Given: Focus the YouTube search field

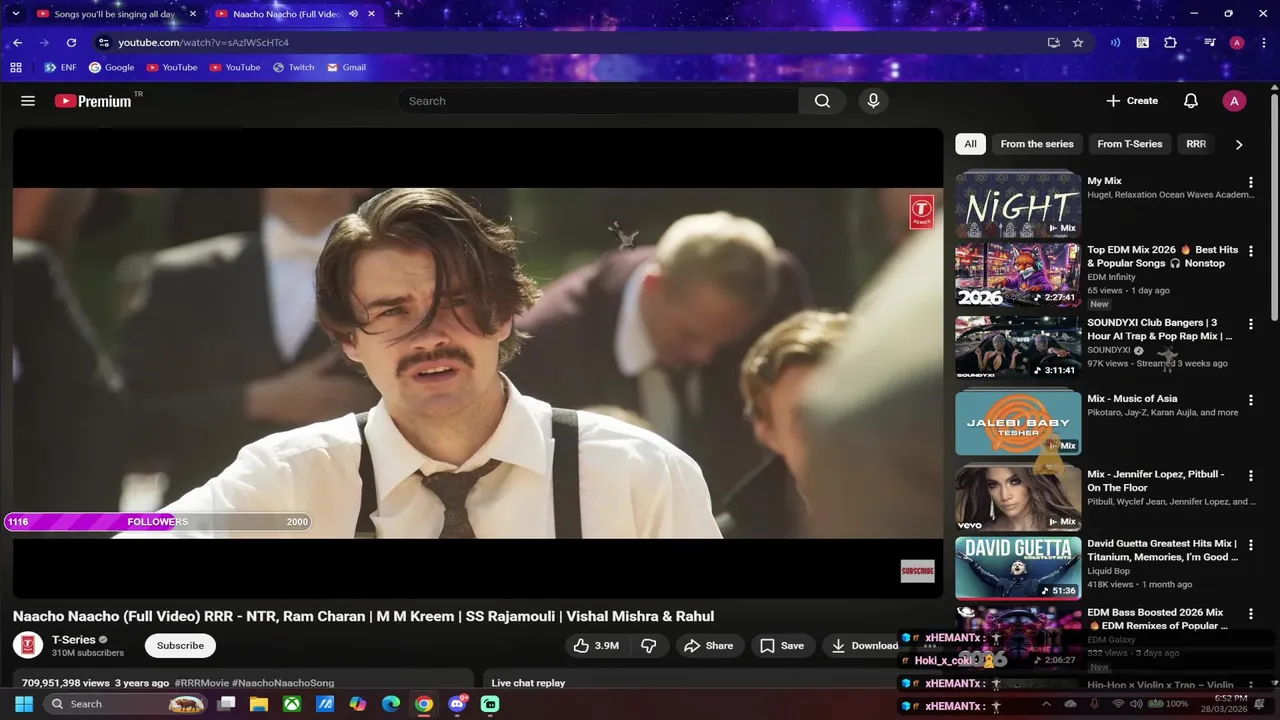Looking at the screenshot, I should 597,101.
